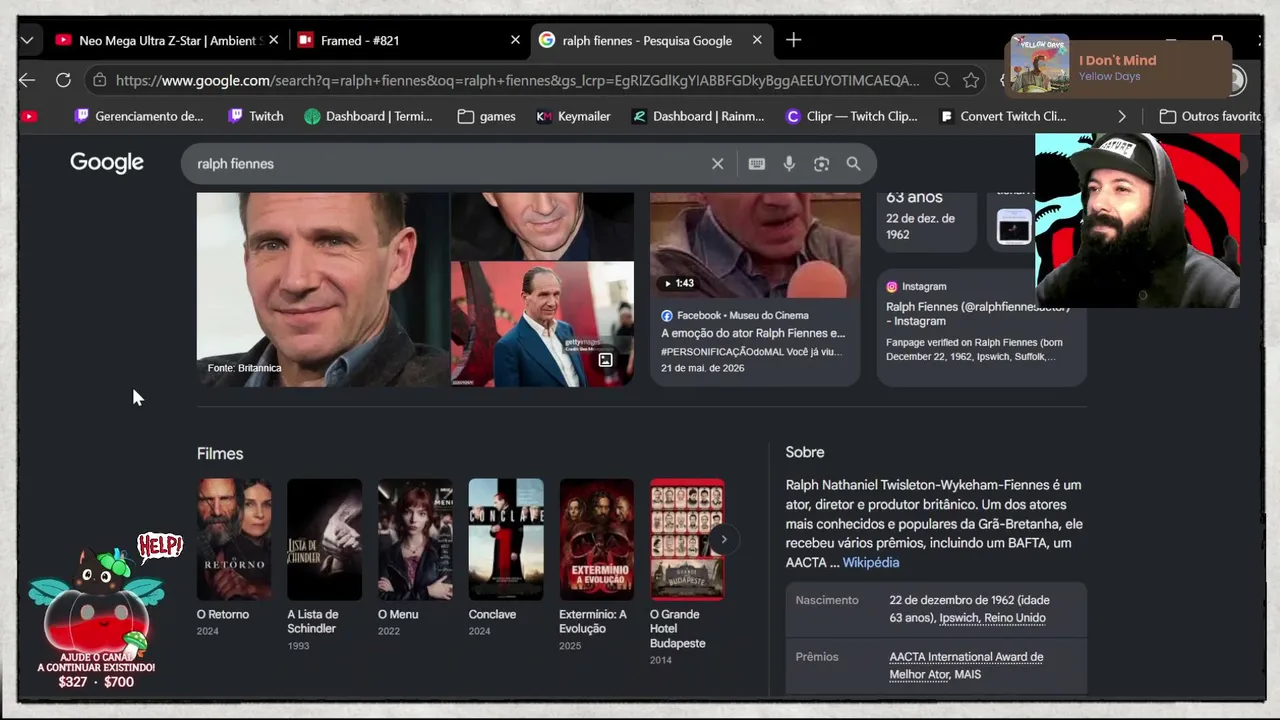Select the Extermínio: A Evolução title
The width and height of the screenshot is (1280, 720).
tap(593, 621)
